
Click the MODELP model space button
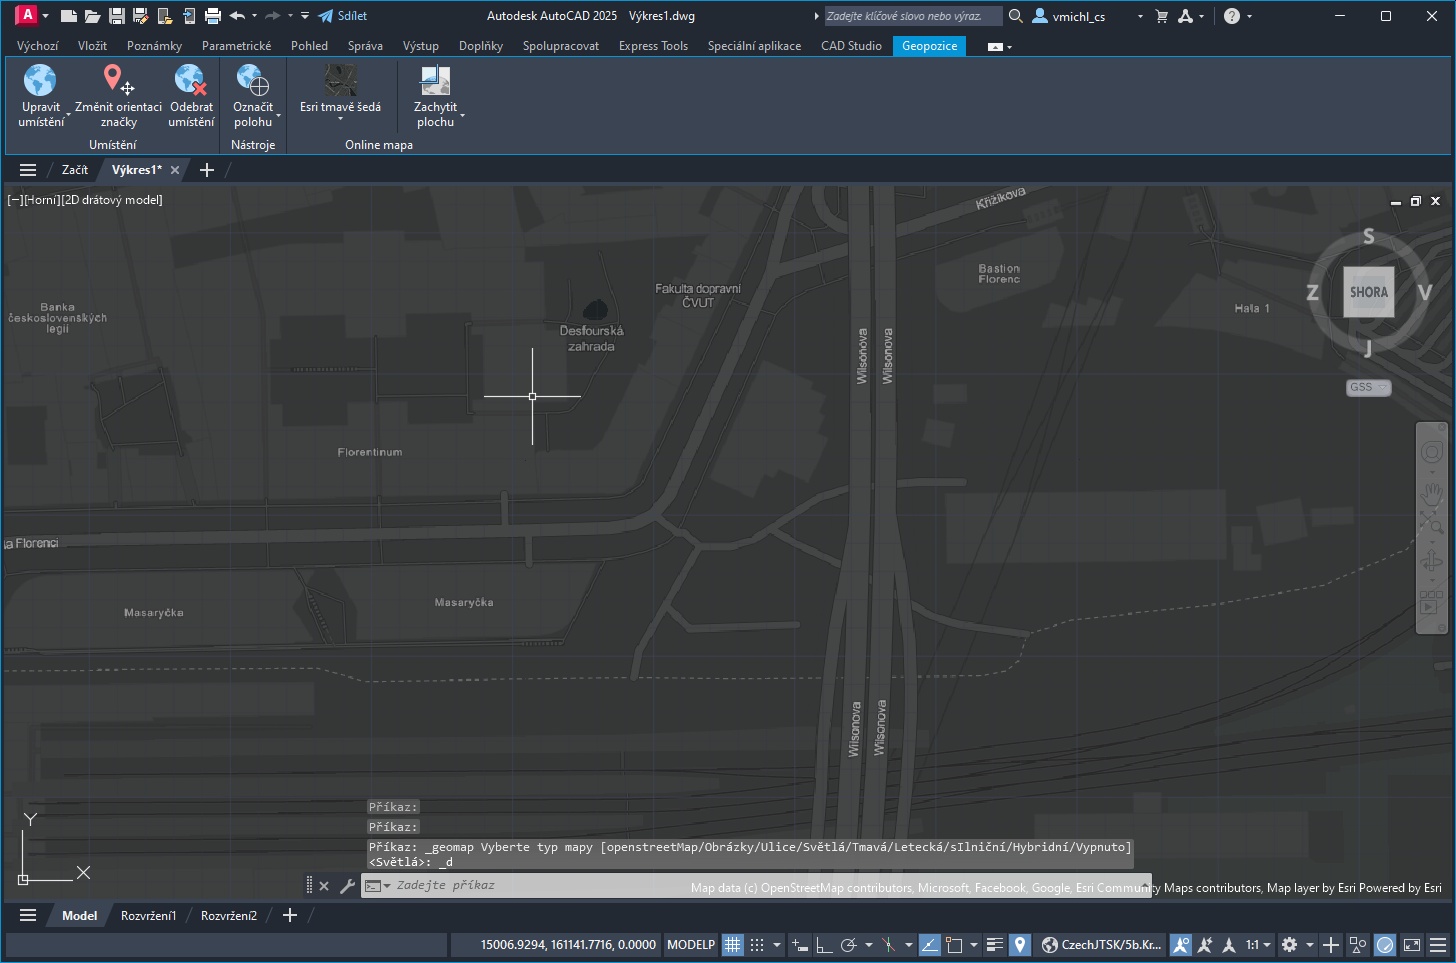tap(691, 945)
